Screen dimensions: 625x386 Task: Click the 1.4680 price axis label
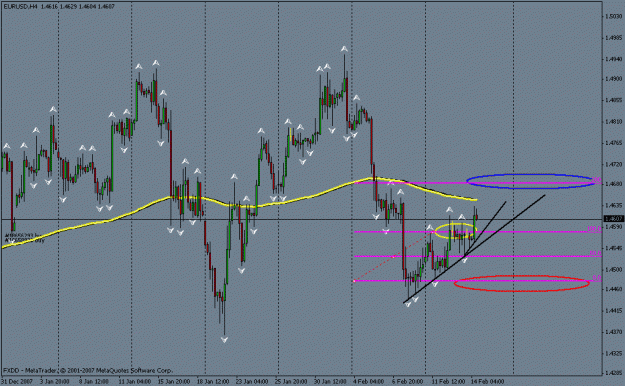tap(614, 184)
